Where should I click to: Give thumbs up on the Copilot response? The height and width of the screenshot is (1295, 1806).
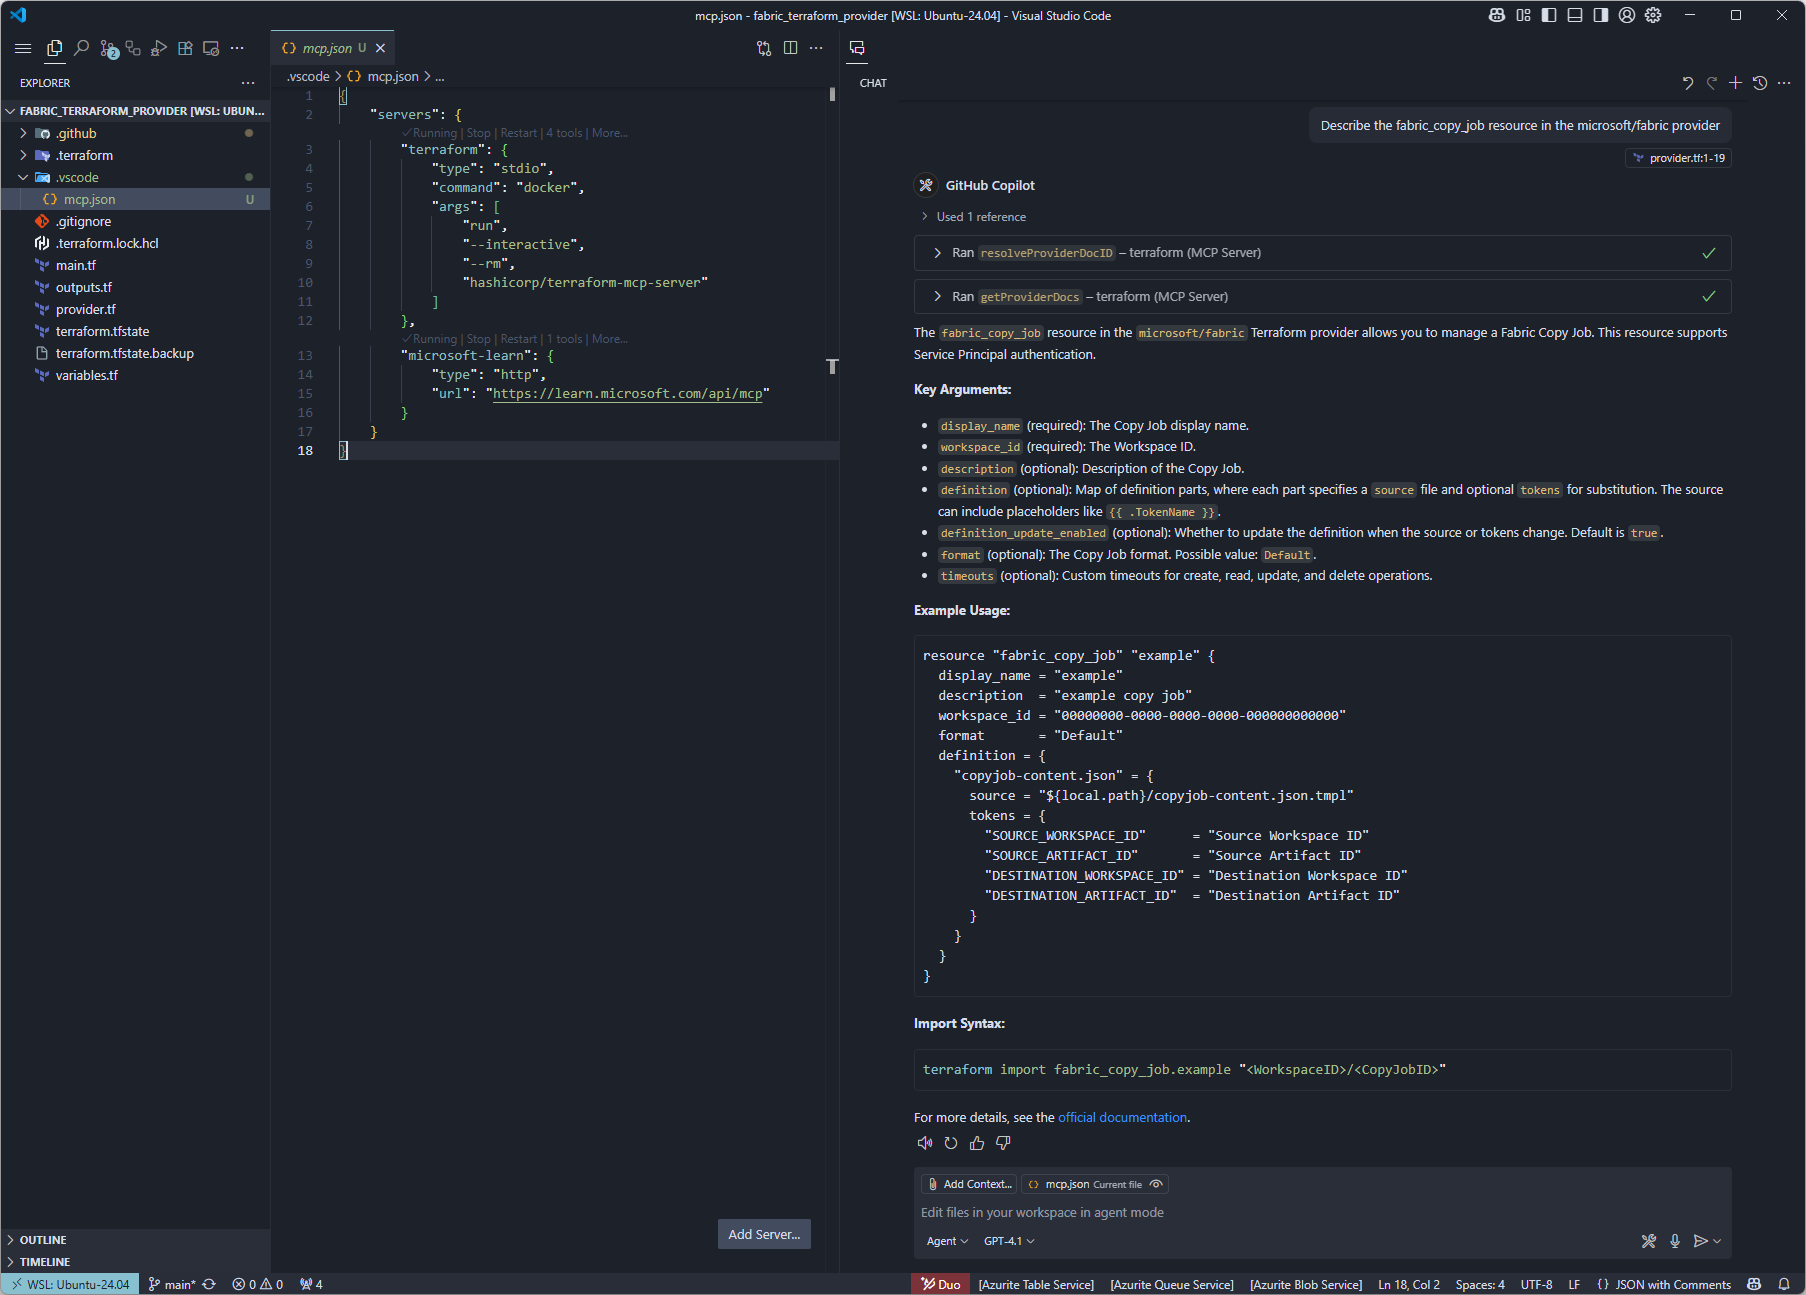[x=977, y=1143]
